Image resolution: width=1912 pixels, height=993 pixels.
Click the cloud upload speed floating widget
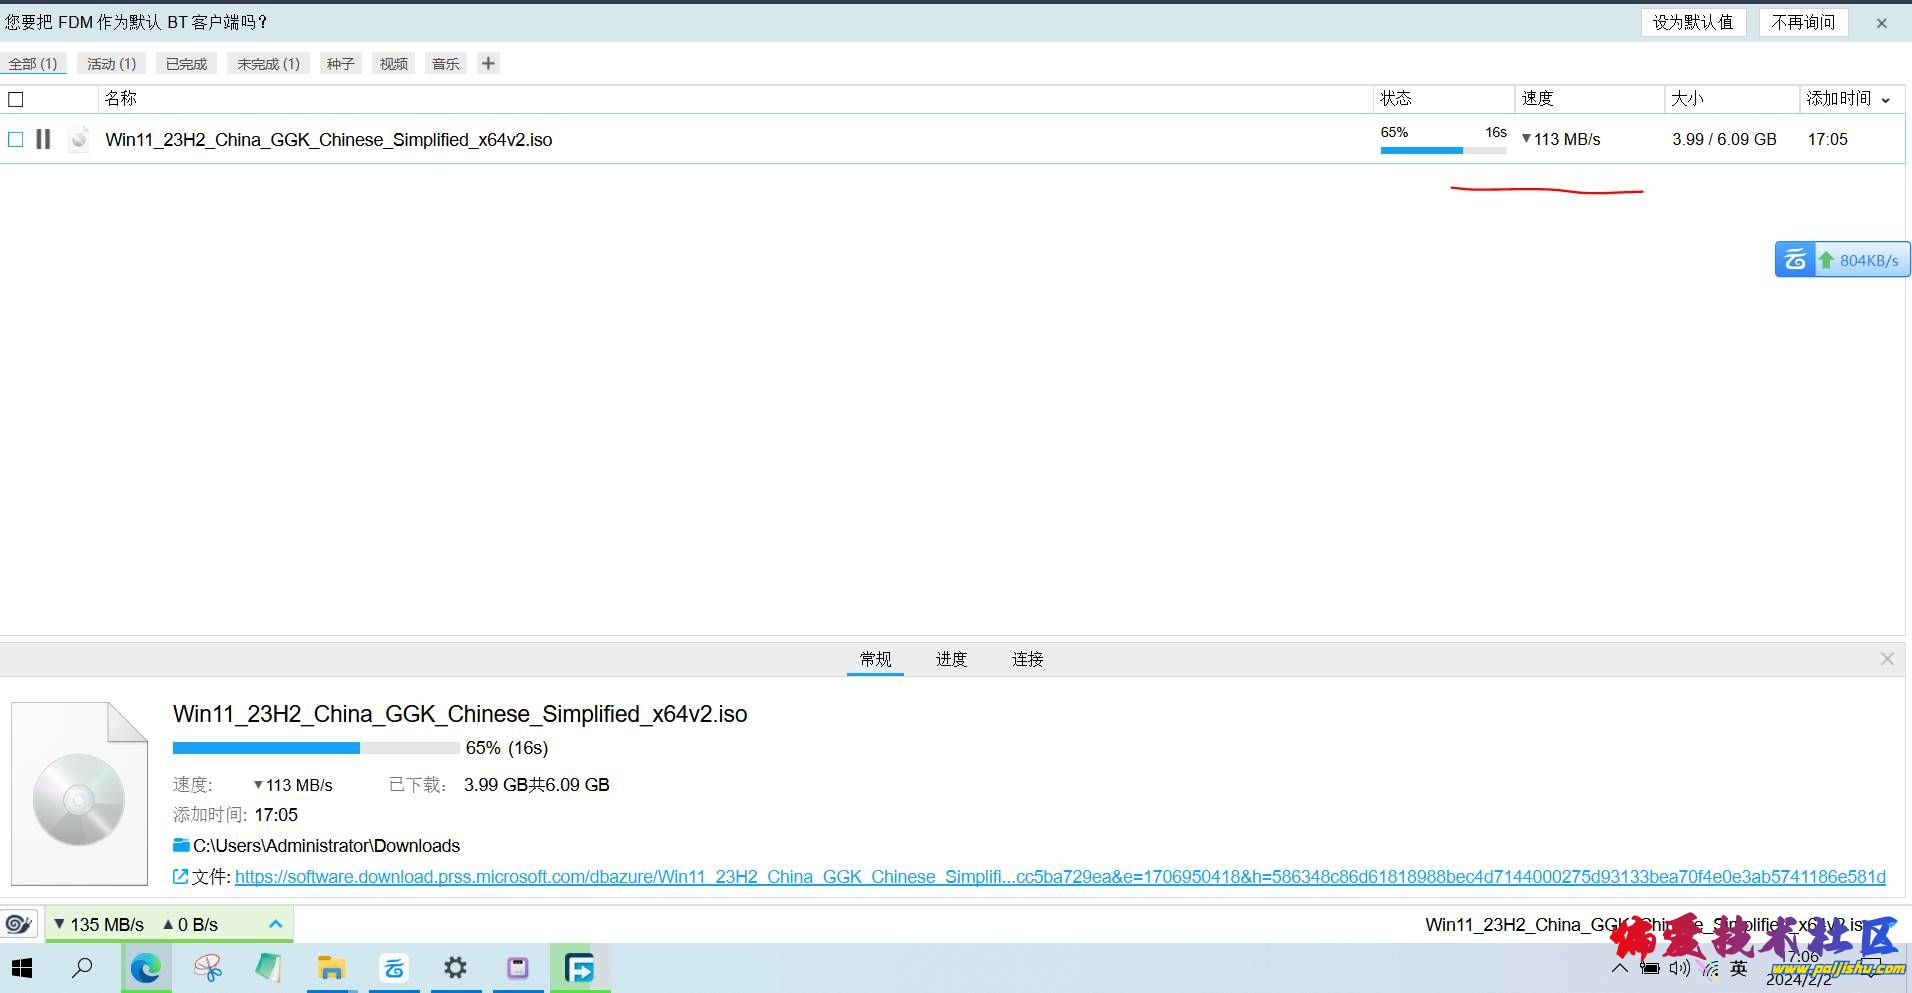tap(1842, 260)
